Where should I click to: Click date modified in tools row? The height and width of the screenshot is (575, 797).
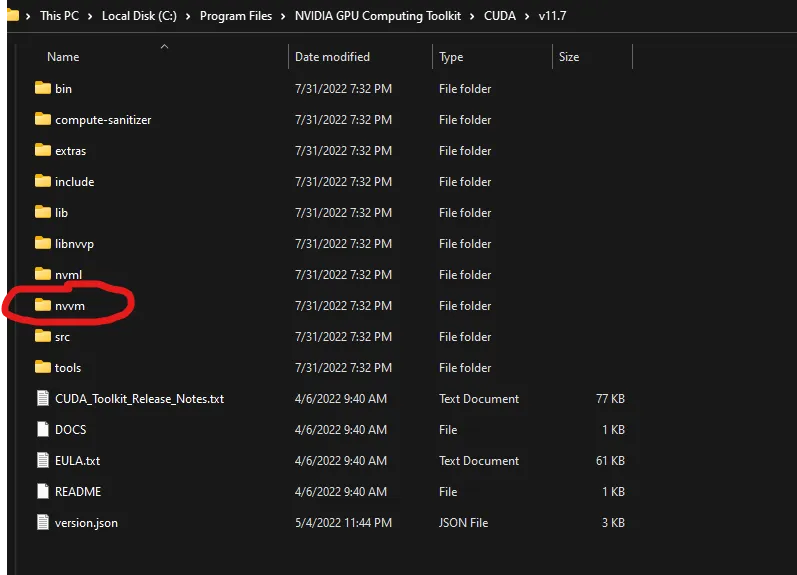[343, 368]
